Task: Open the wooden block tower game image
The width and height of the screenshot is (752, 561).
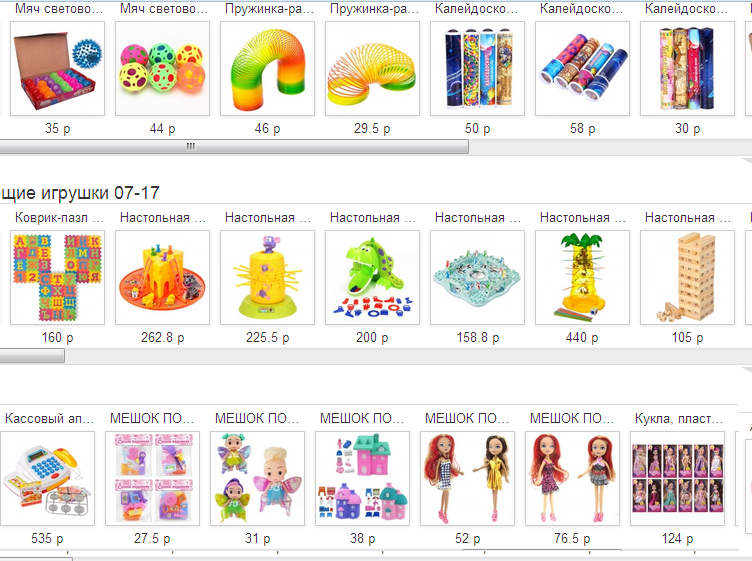Action: [688, 278]
